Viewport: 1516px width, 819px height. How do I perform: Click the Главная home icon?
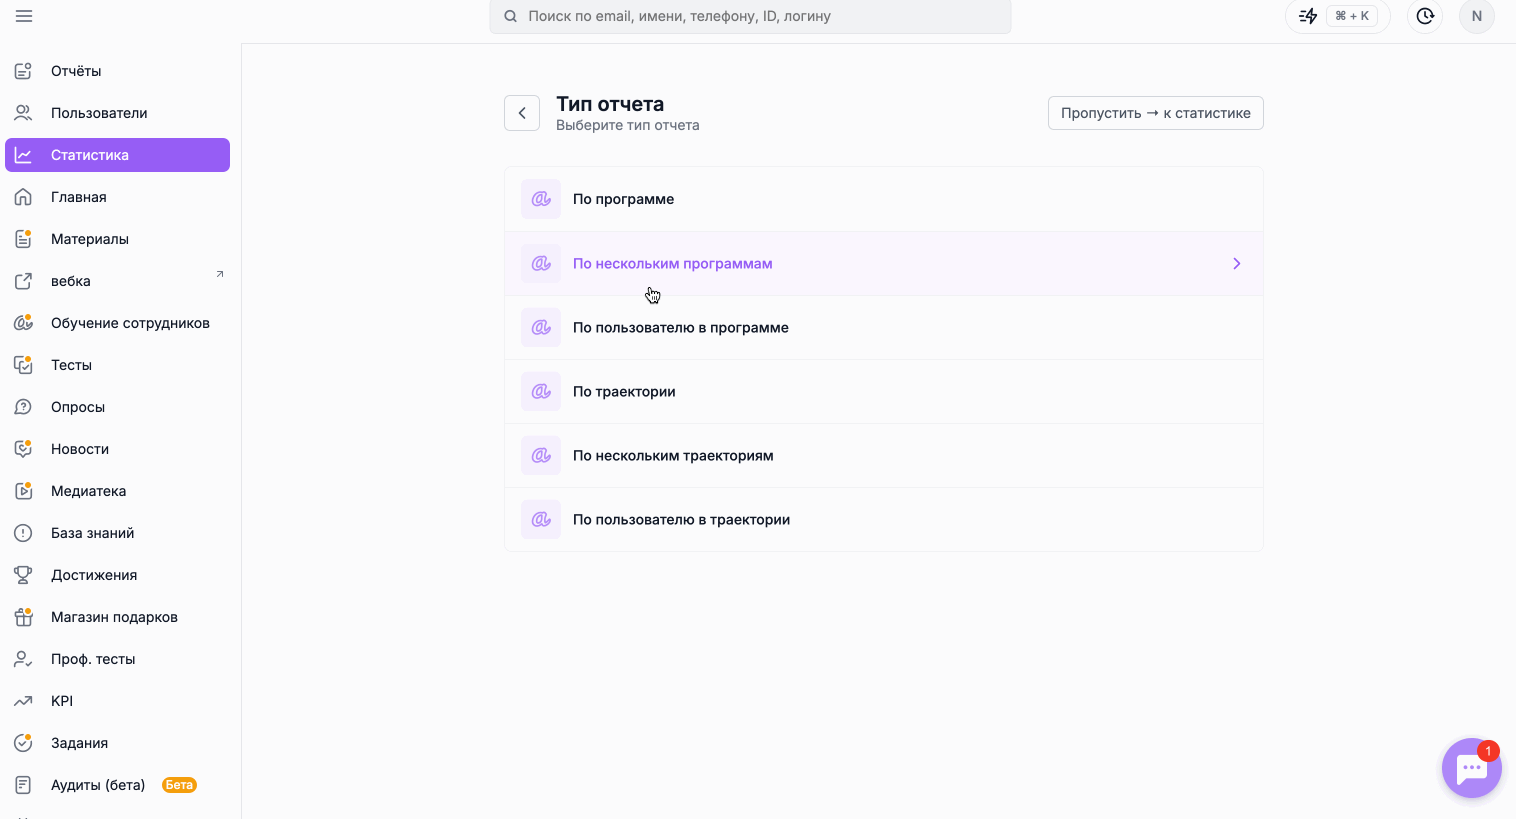(23, 197)
